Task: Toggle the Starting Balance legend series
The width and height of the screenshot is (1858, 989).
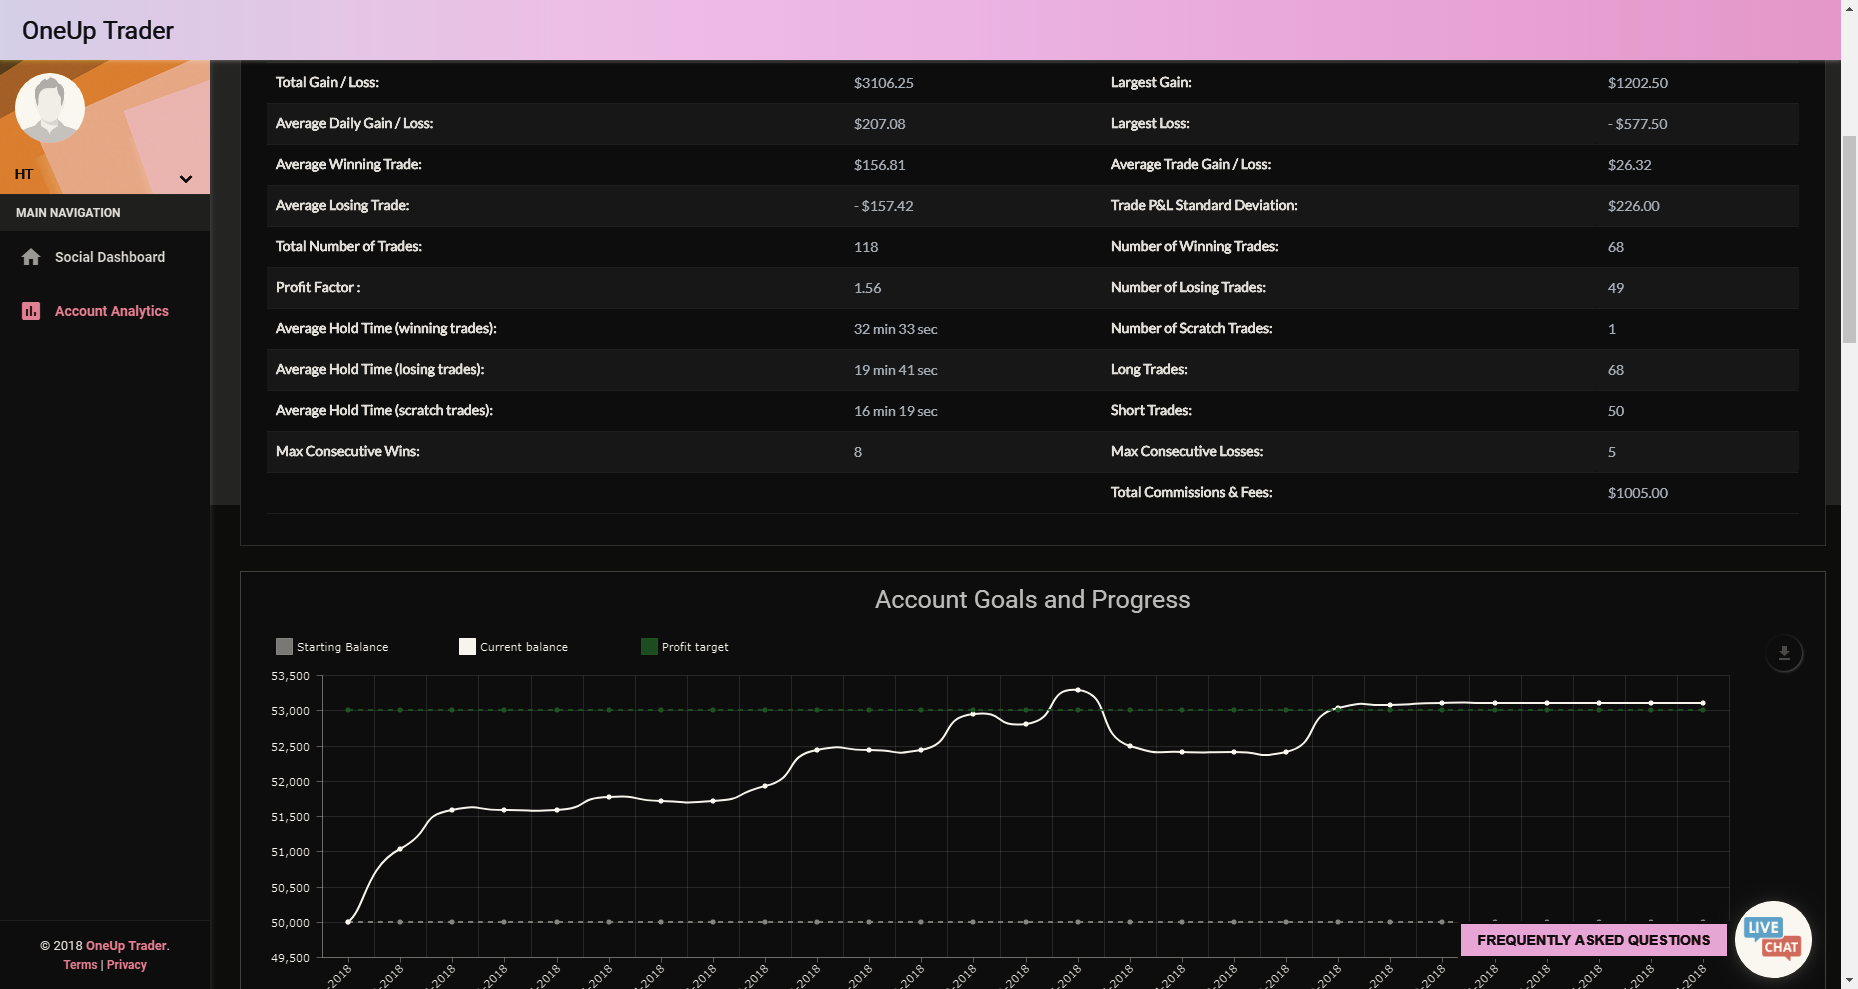Action: tap(332, 647)
